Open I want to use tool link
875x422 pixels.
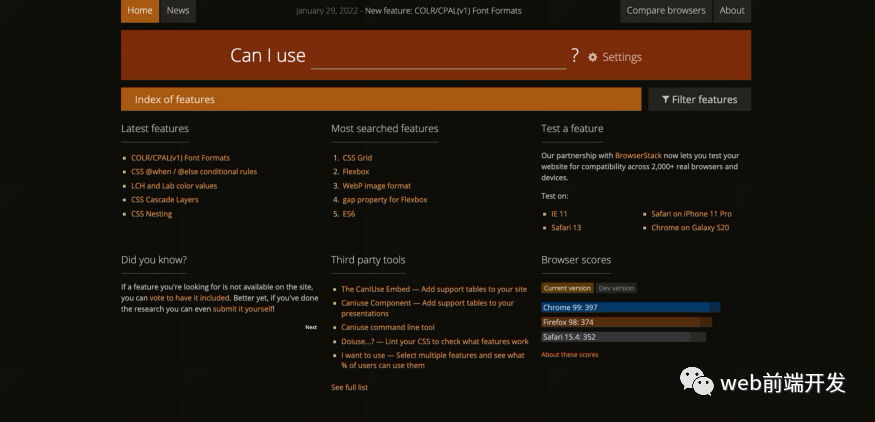click(433, 360)
